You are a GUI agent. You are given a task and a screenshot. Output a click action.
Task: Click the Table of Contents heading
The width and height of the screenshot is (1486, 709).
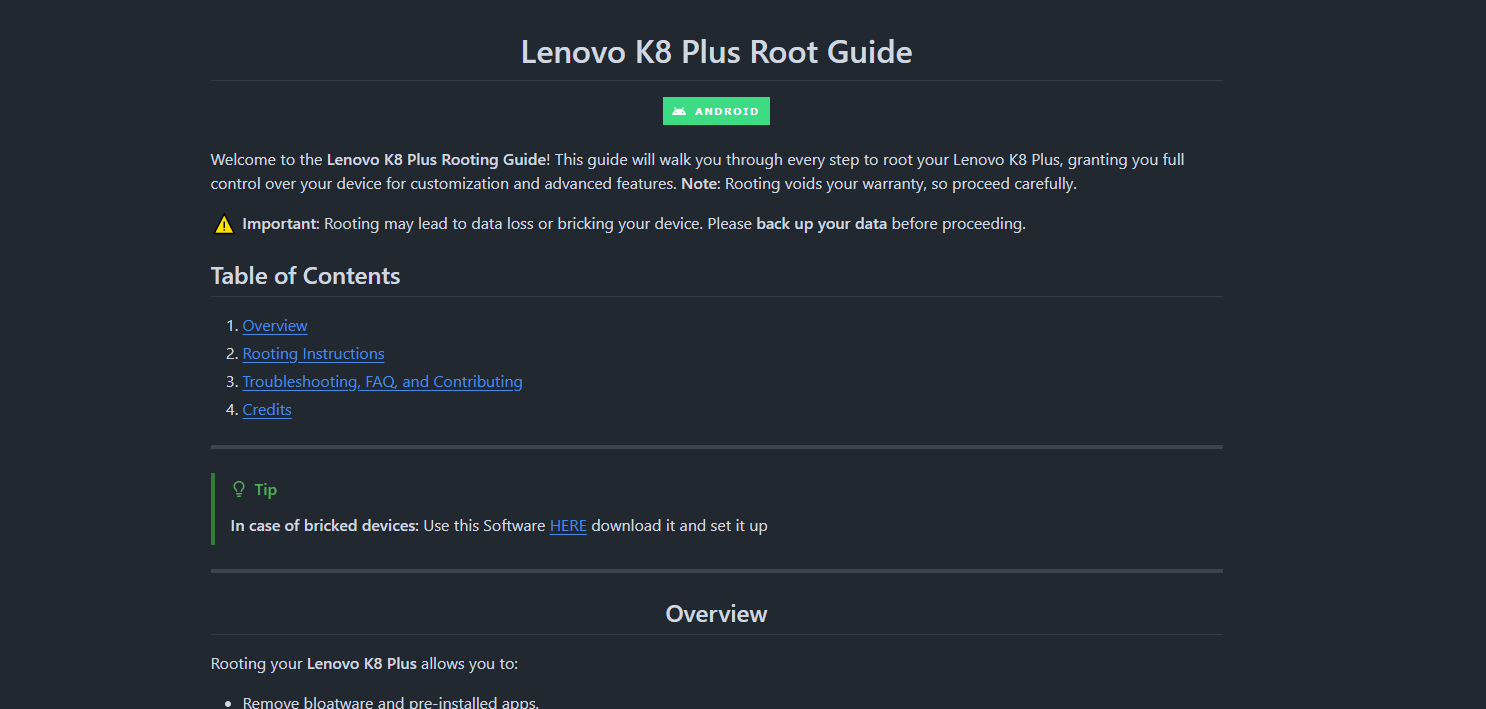pyautogui.click(x=305, y=275)
